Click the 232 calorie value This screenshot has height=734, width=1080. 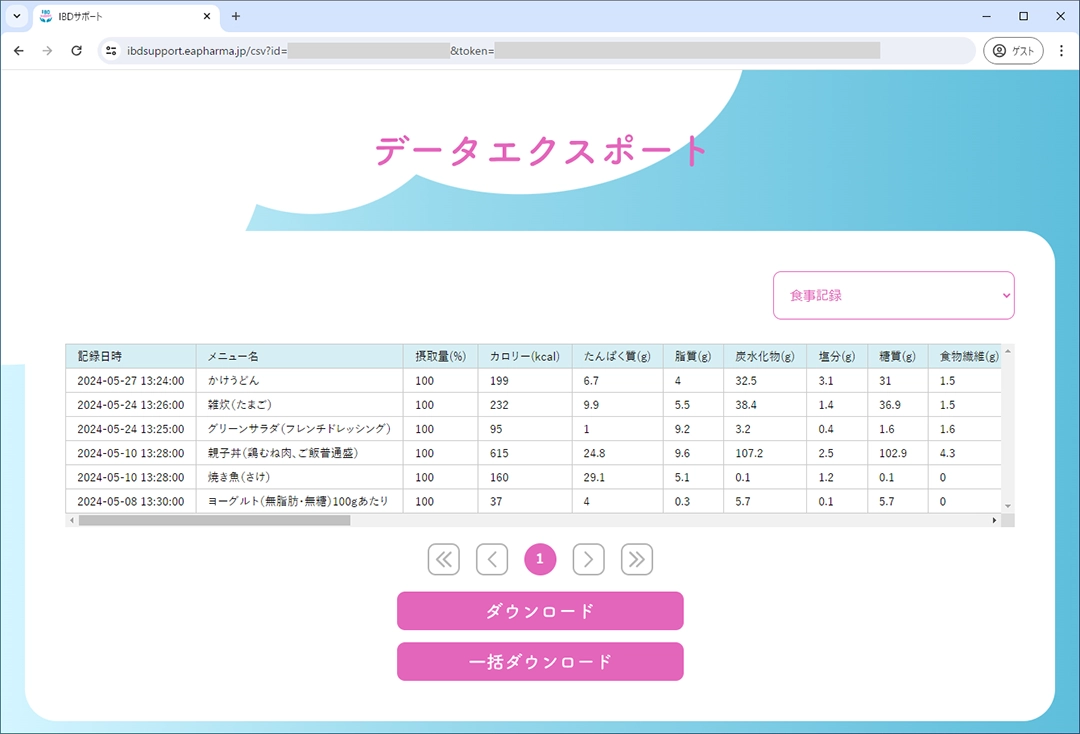point(499,405)
